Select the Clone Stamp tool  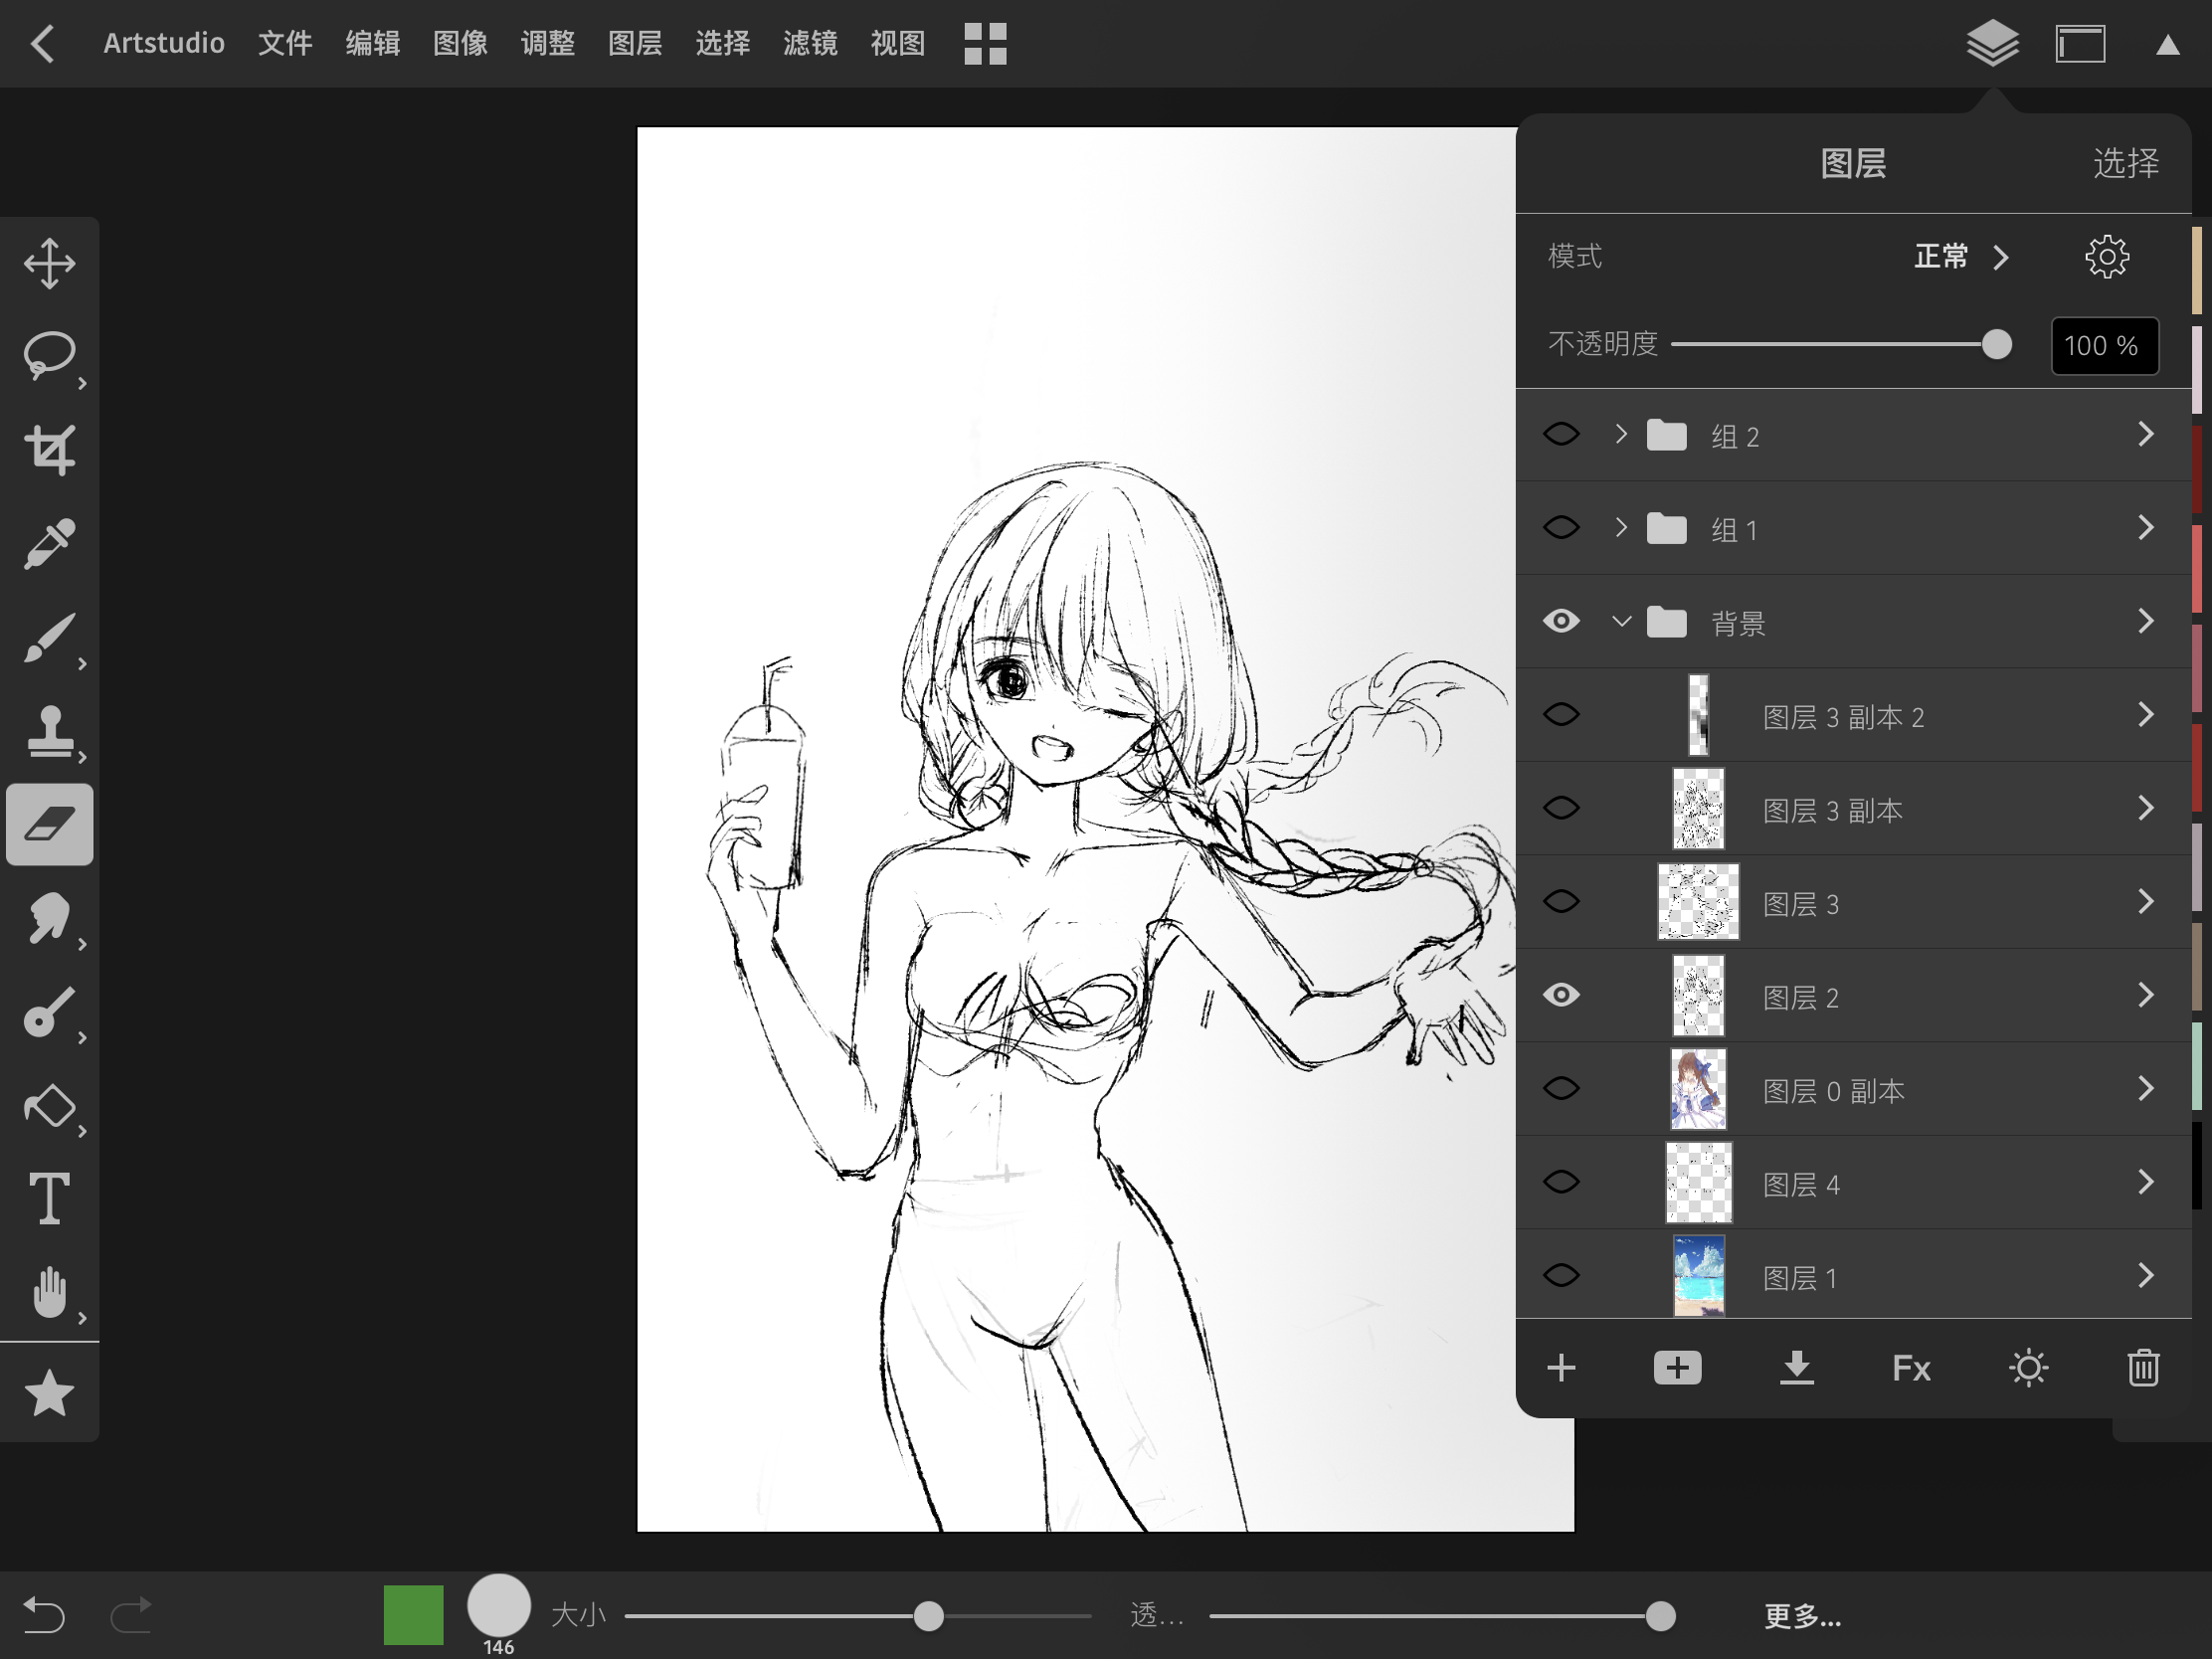pyautogui.click(x=49, y=731)
